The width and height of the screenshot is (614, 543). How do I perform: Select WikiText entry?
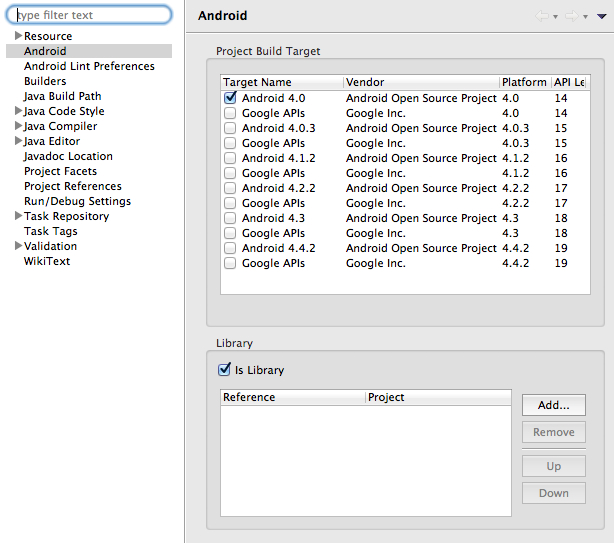[x=47, y=261]
